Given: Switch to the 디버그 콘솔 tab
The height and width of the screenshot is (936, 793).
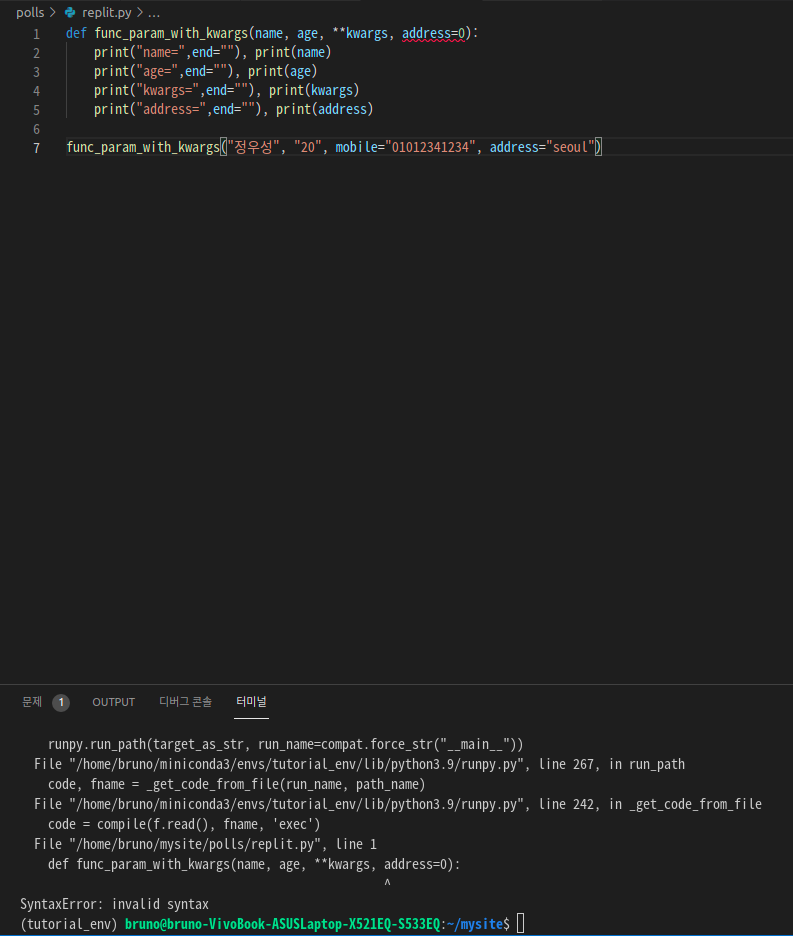Looking at the screenshot, I should point(185,702).
